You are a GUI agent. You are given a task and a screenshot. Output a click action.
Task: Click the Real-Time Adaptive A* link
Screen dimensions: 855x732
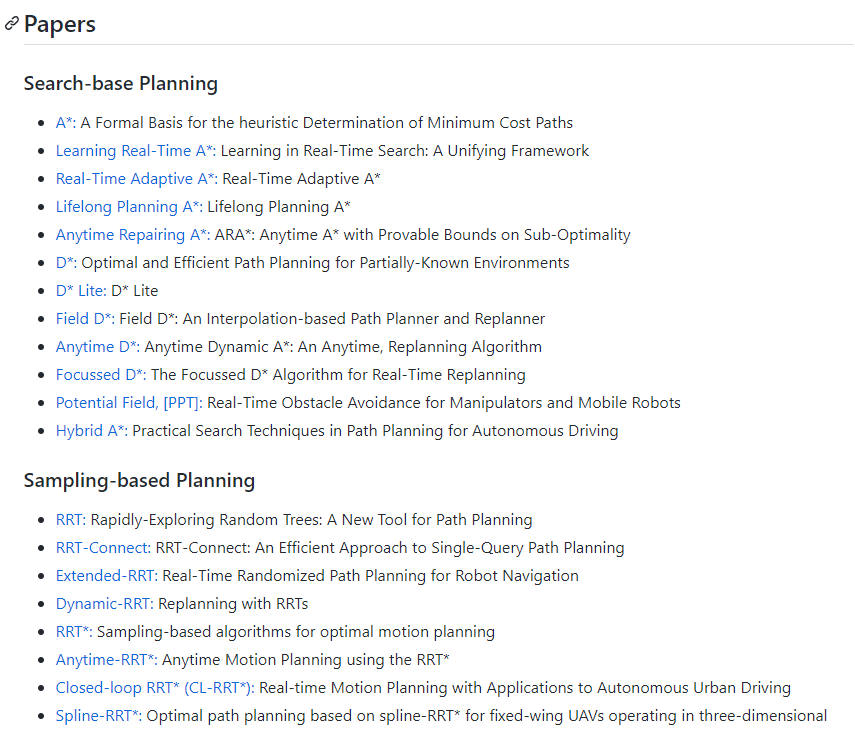[136, 179]
